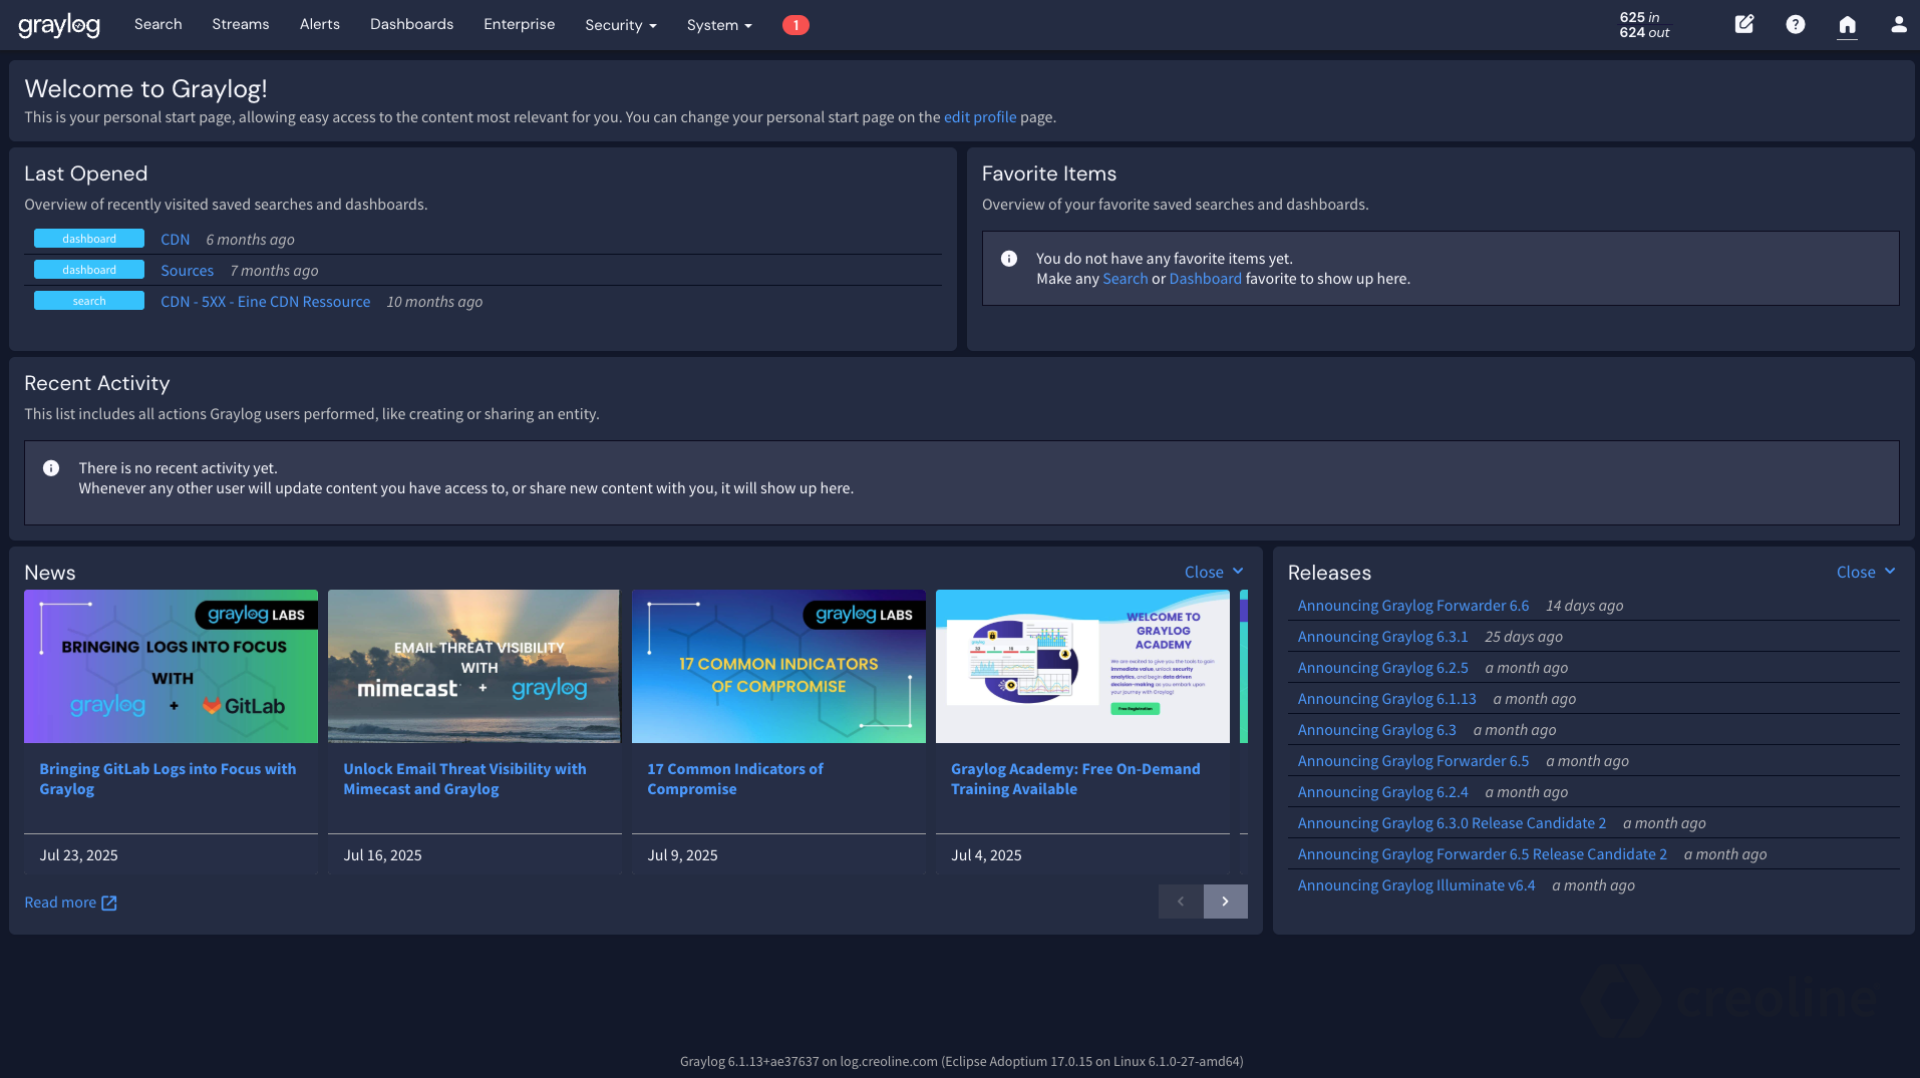Open the 17 Common Indicators news thumbnail
Image resolution: width=1920 pixels, height=1078 pixels.
pyautogui.click(x=778, y=666)
